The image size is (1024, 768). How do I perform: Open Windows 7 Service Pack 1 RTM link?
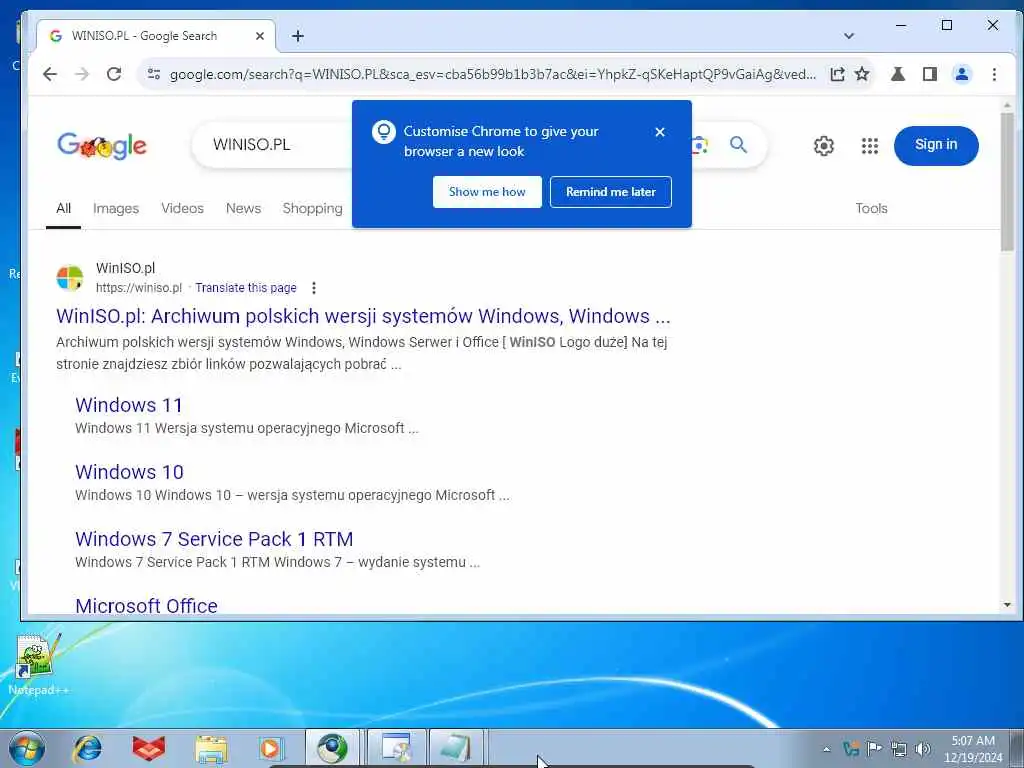214,539
